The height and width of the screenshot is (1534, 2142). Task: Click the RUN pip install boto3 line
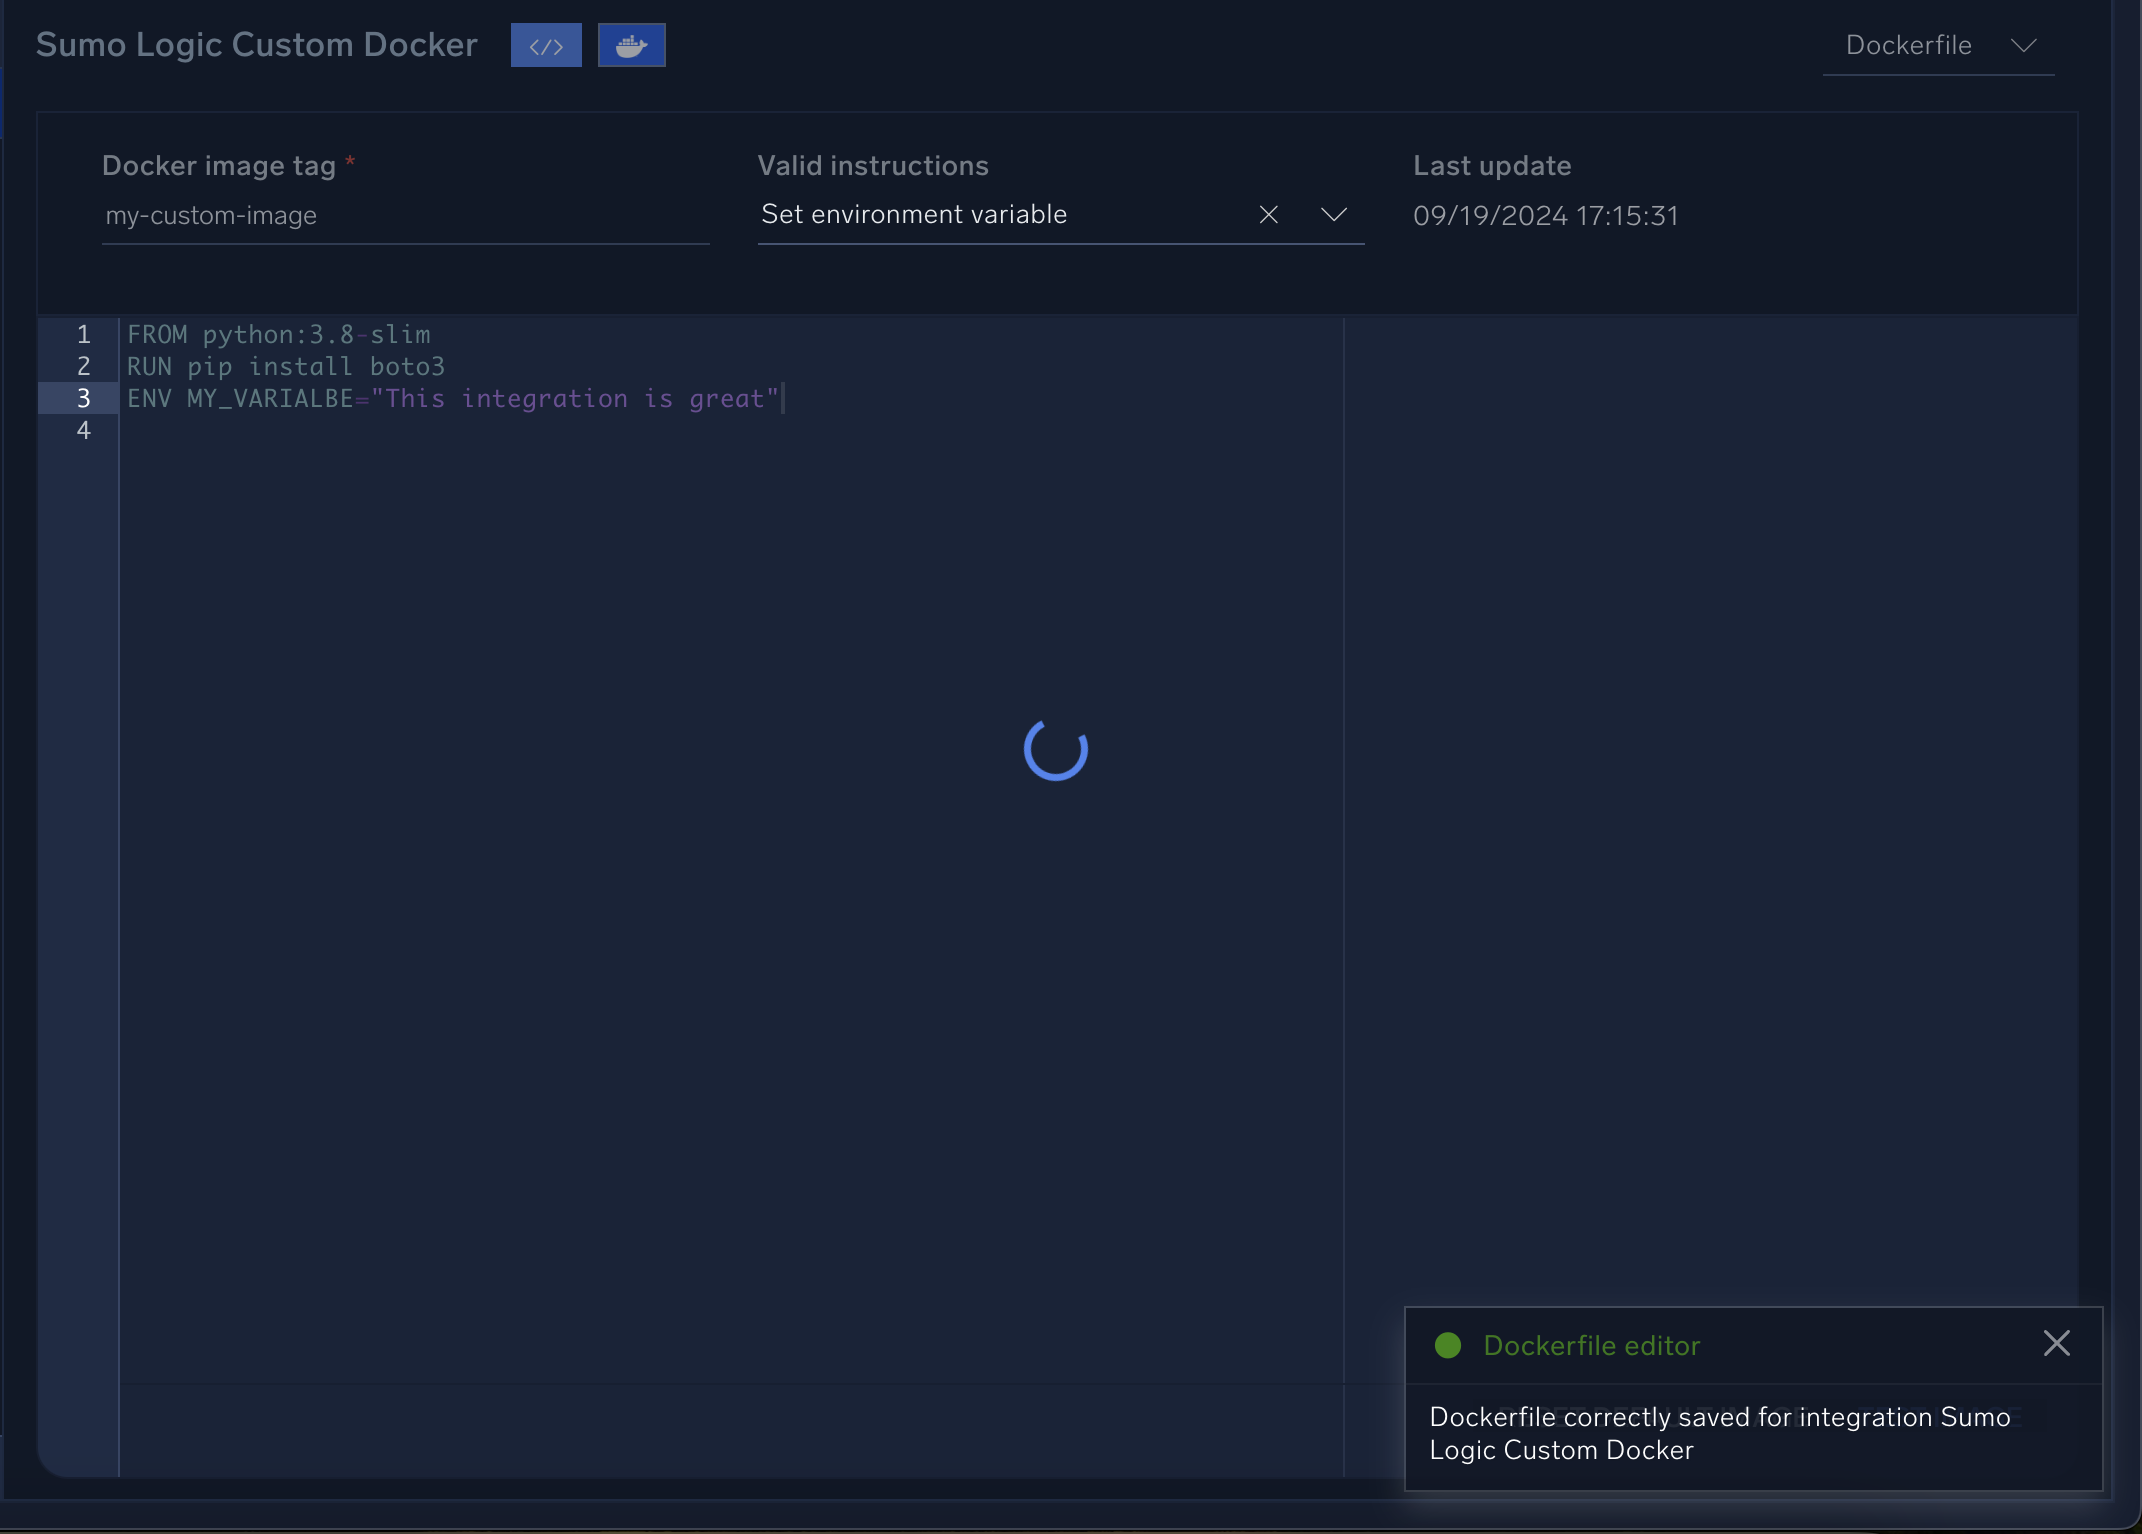[x=286, y=366]
